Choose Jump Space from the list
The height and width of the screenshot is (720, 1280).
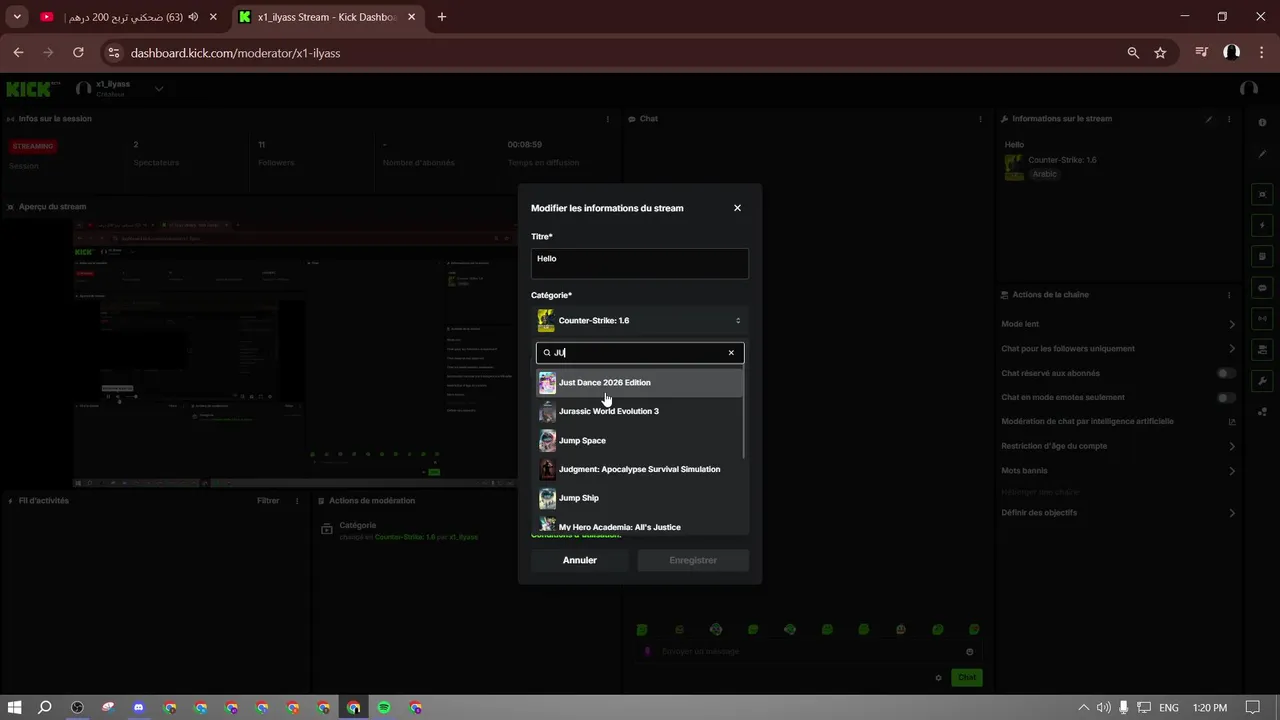pos(640,441)
